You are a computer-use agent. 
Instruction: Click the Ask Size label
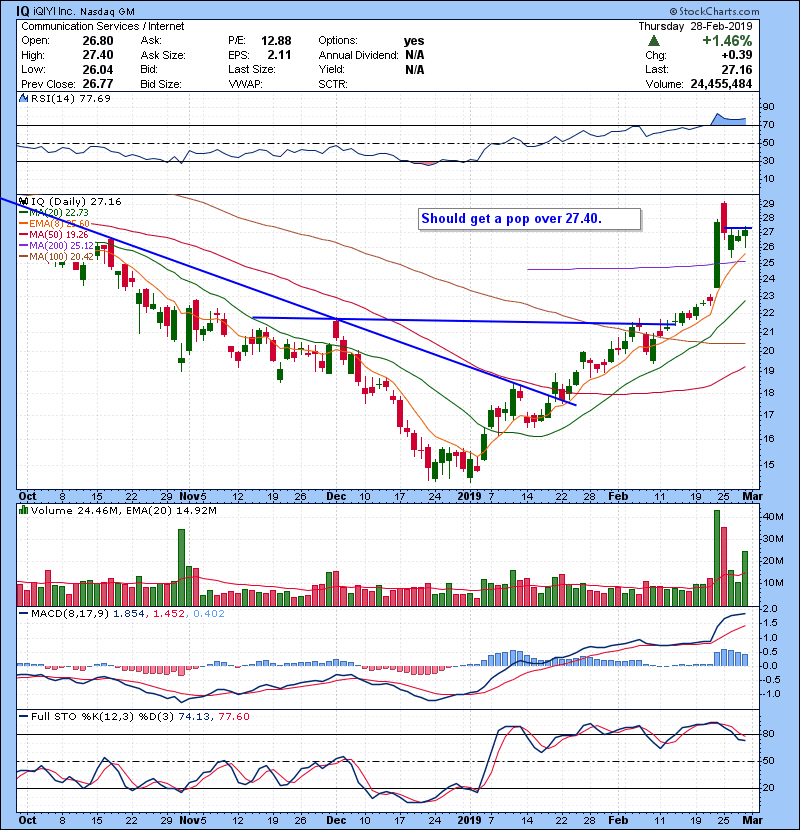coord(163,55)
